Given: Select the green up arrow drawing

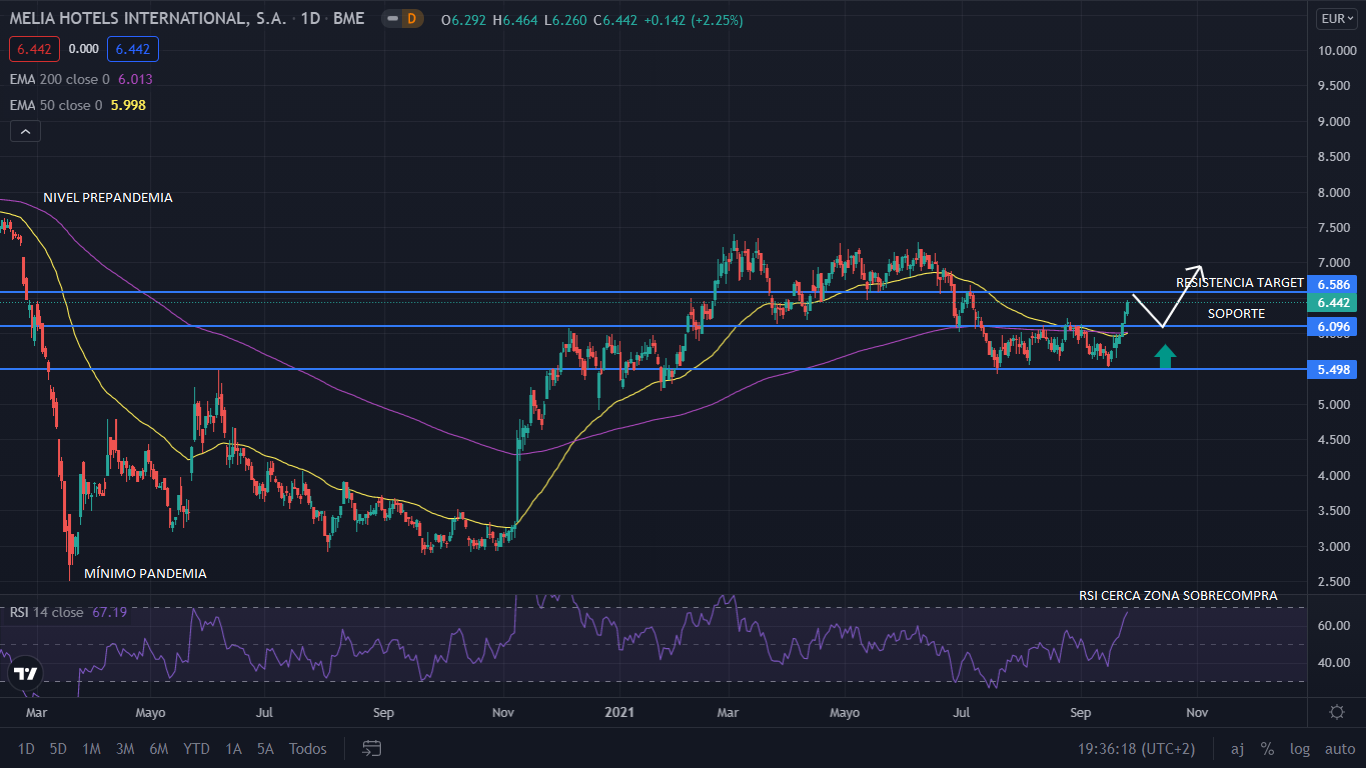Looking at the screenshot, I should (1166, 356).
